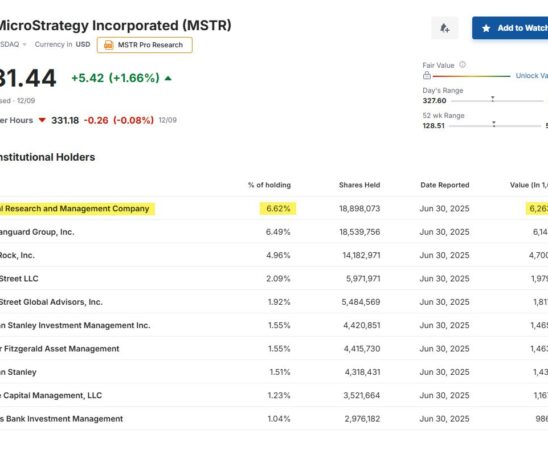Click the 1.51% holding value
This screenshot has width=548, height=450.
280,372
